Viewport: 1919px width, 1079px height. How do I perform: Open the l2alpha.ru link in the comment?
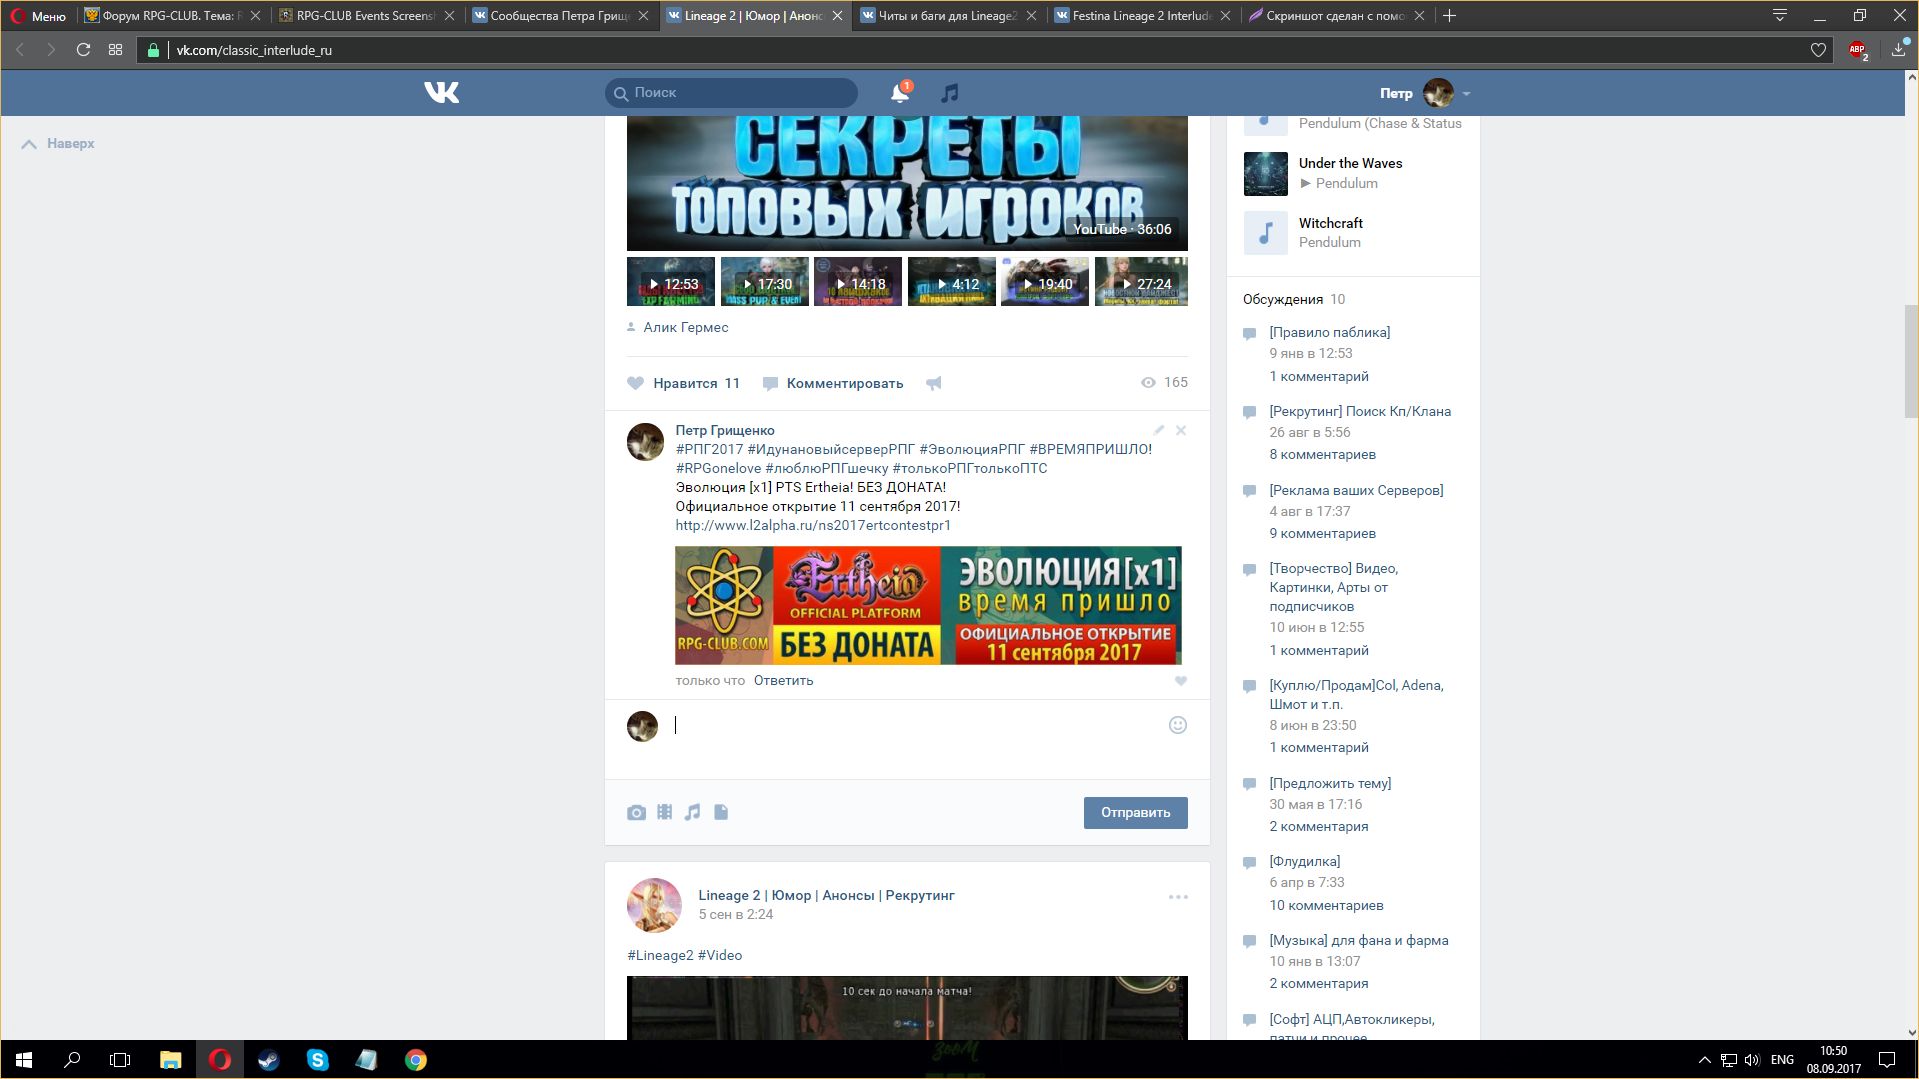pos(813,525)
